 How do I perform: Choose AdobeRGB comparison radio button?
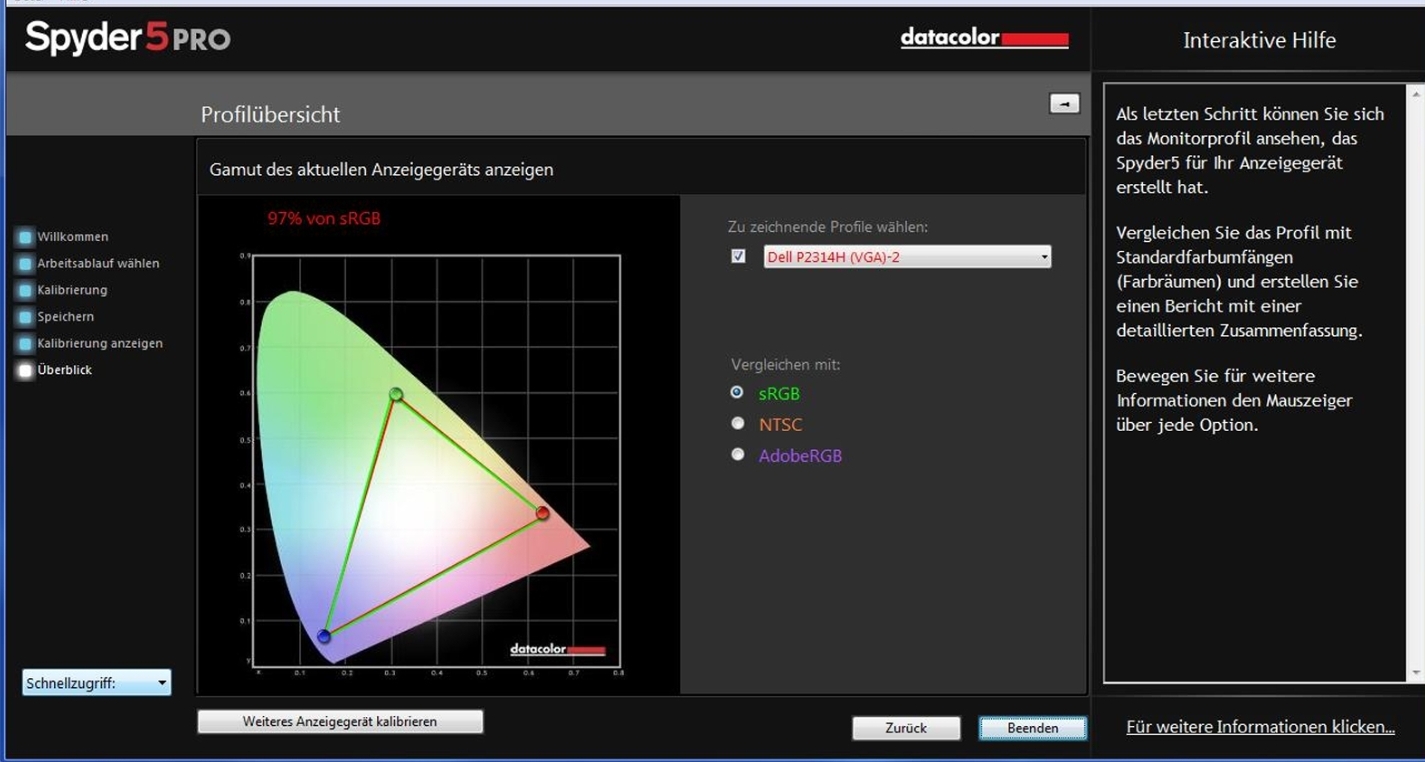pyautogui.click(x=738, y=455)
